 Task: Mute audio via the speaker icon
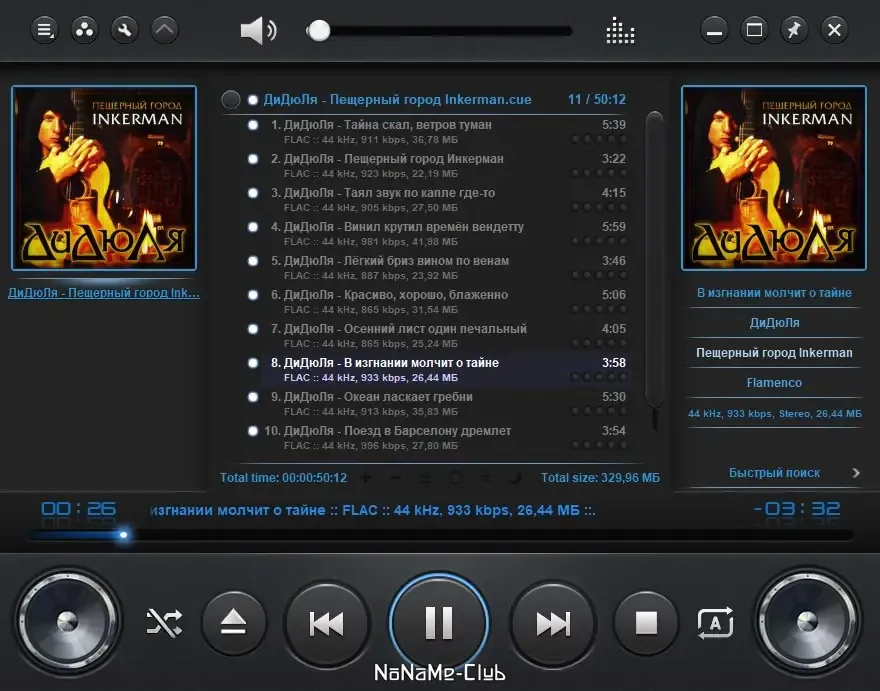click(x=258, y=30)
